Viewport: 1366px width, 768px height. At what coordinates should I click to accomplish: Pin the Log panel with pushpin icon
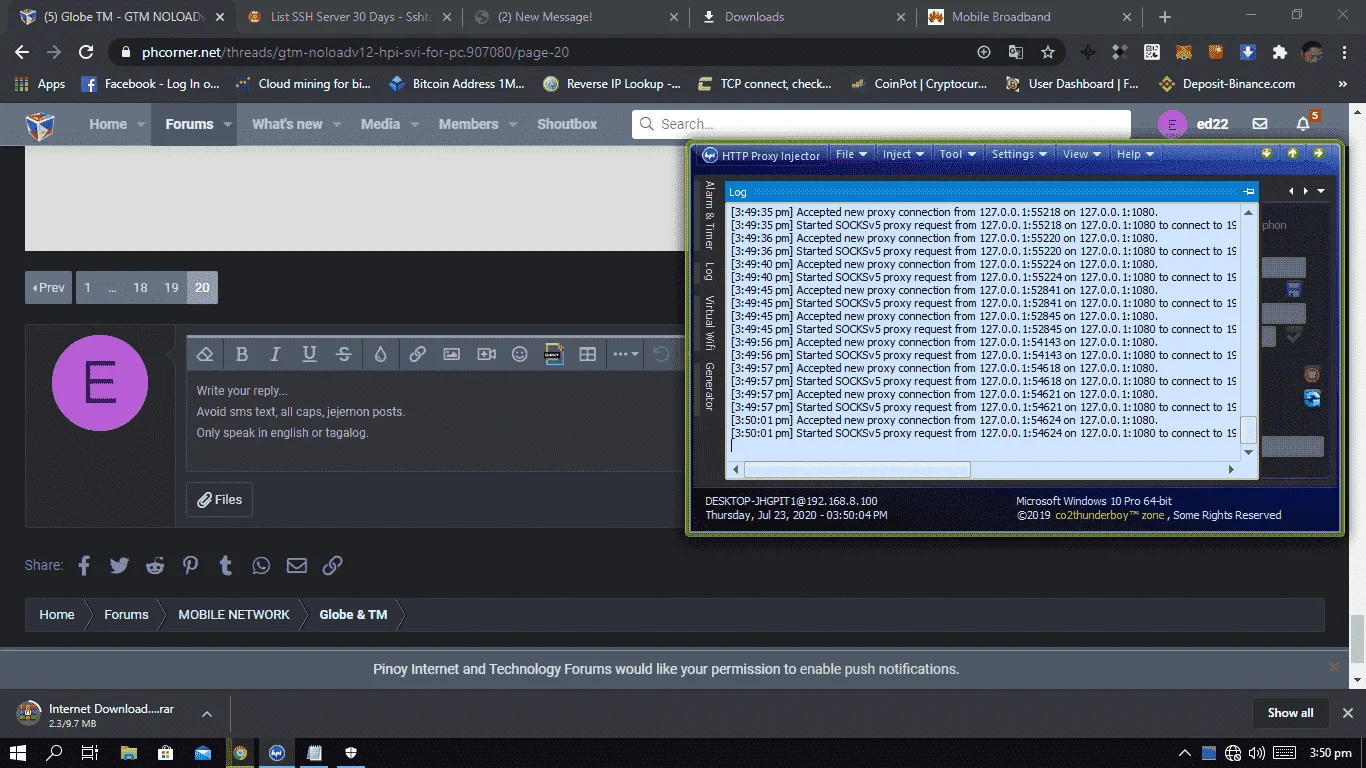[1248, 191]
